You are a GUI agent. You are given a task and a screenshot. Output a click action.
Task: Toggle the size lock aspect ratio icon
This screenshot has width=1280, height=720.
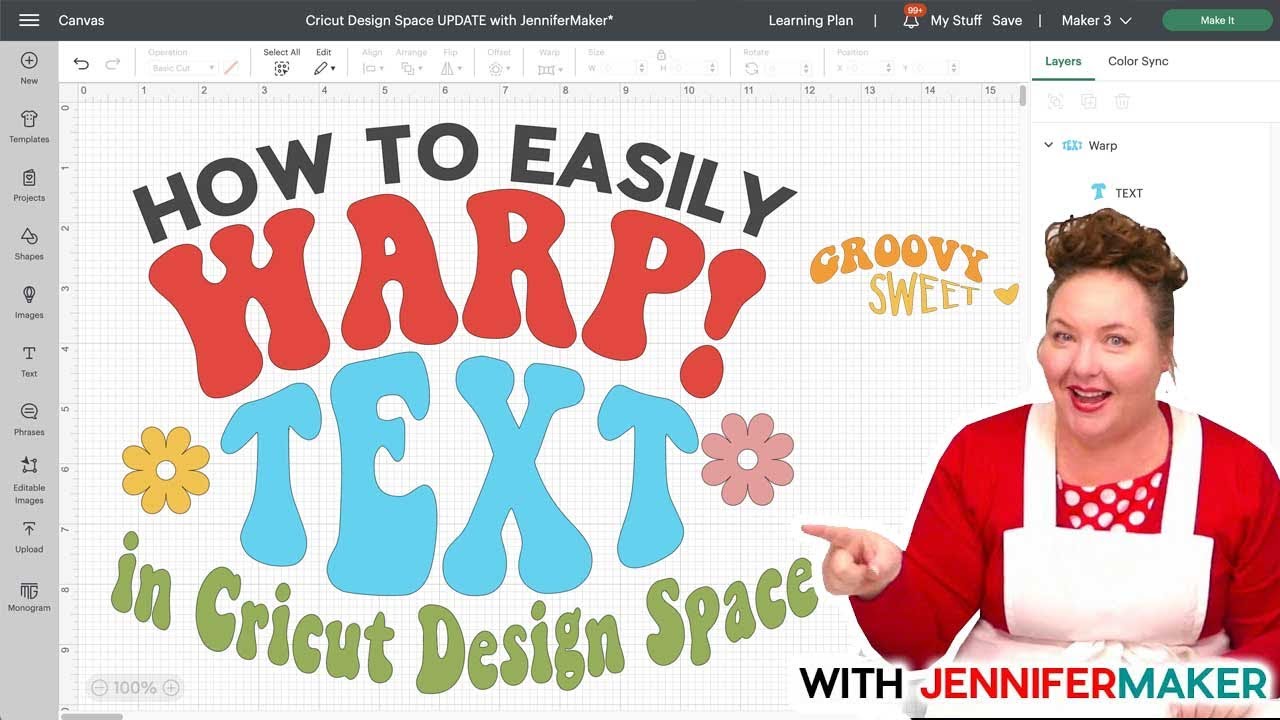point(661,55)
